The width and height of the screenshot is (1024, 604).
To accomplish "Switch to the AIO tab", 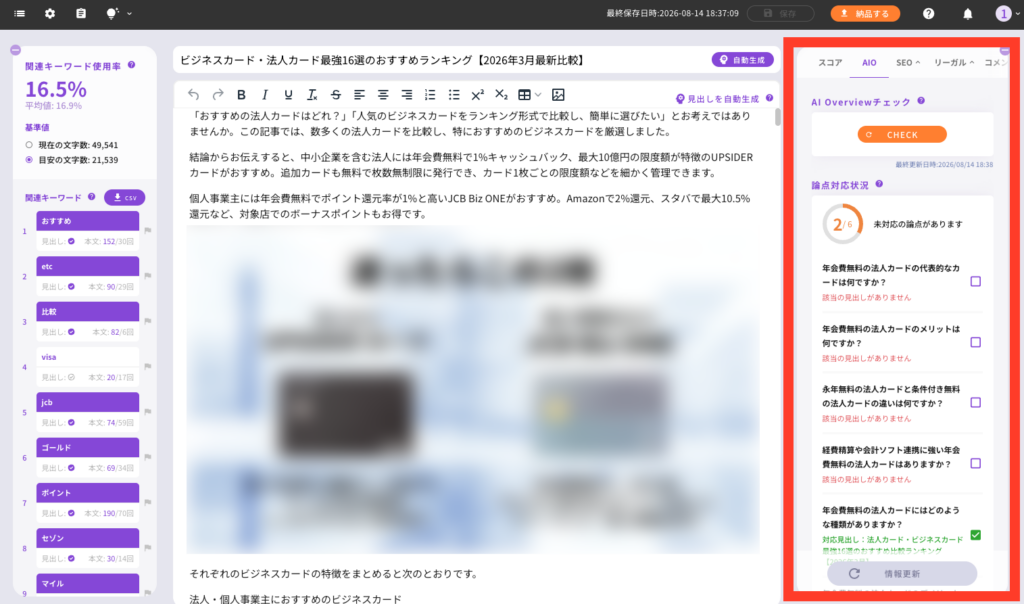I will (869, 63).
